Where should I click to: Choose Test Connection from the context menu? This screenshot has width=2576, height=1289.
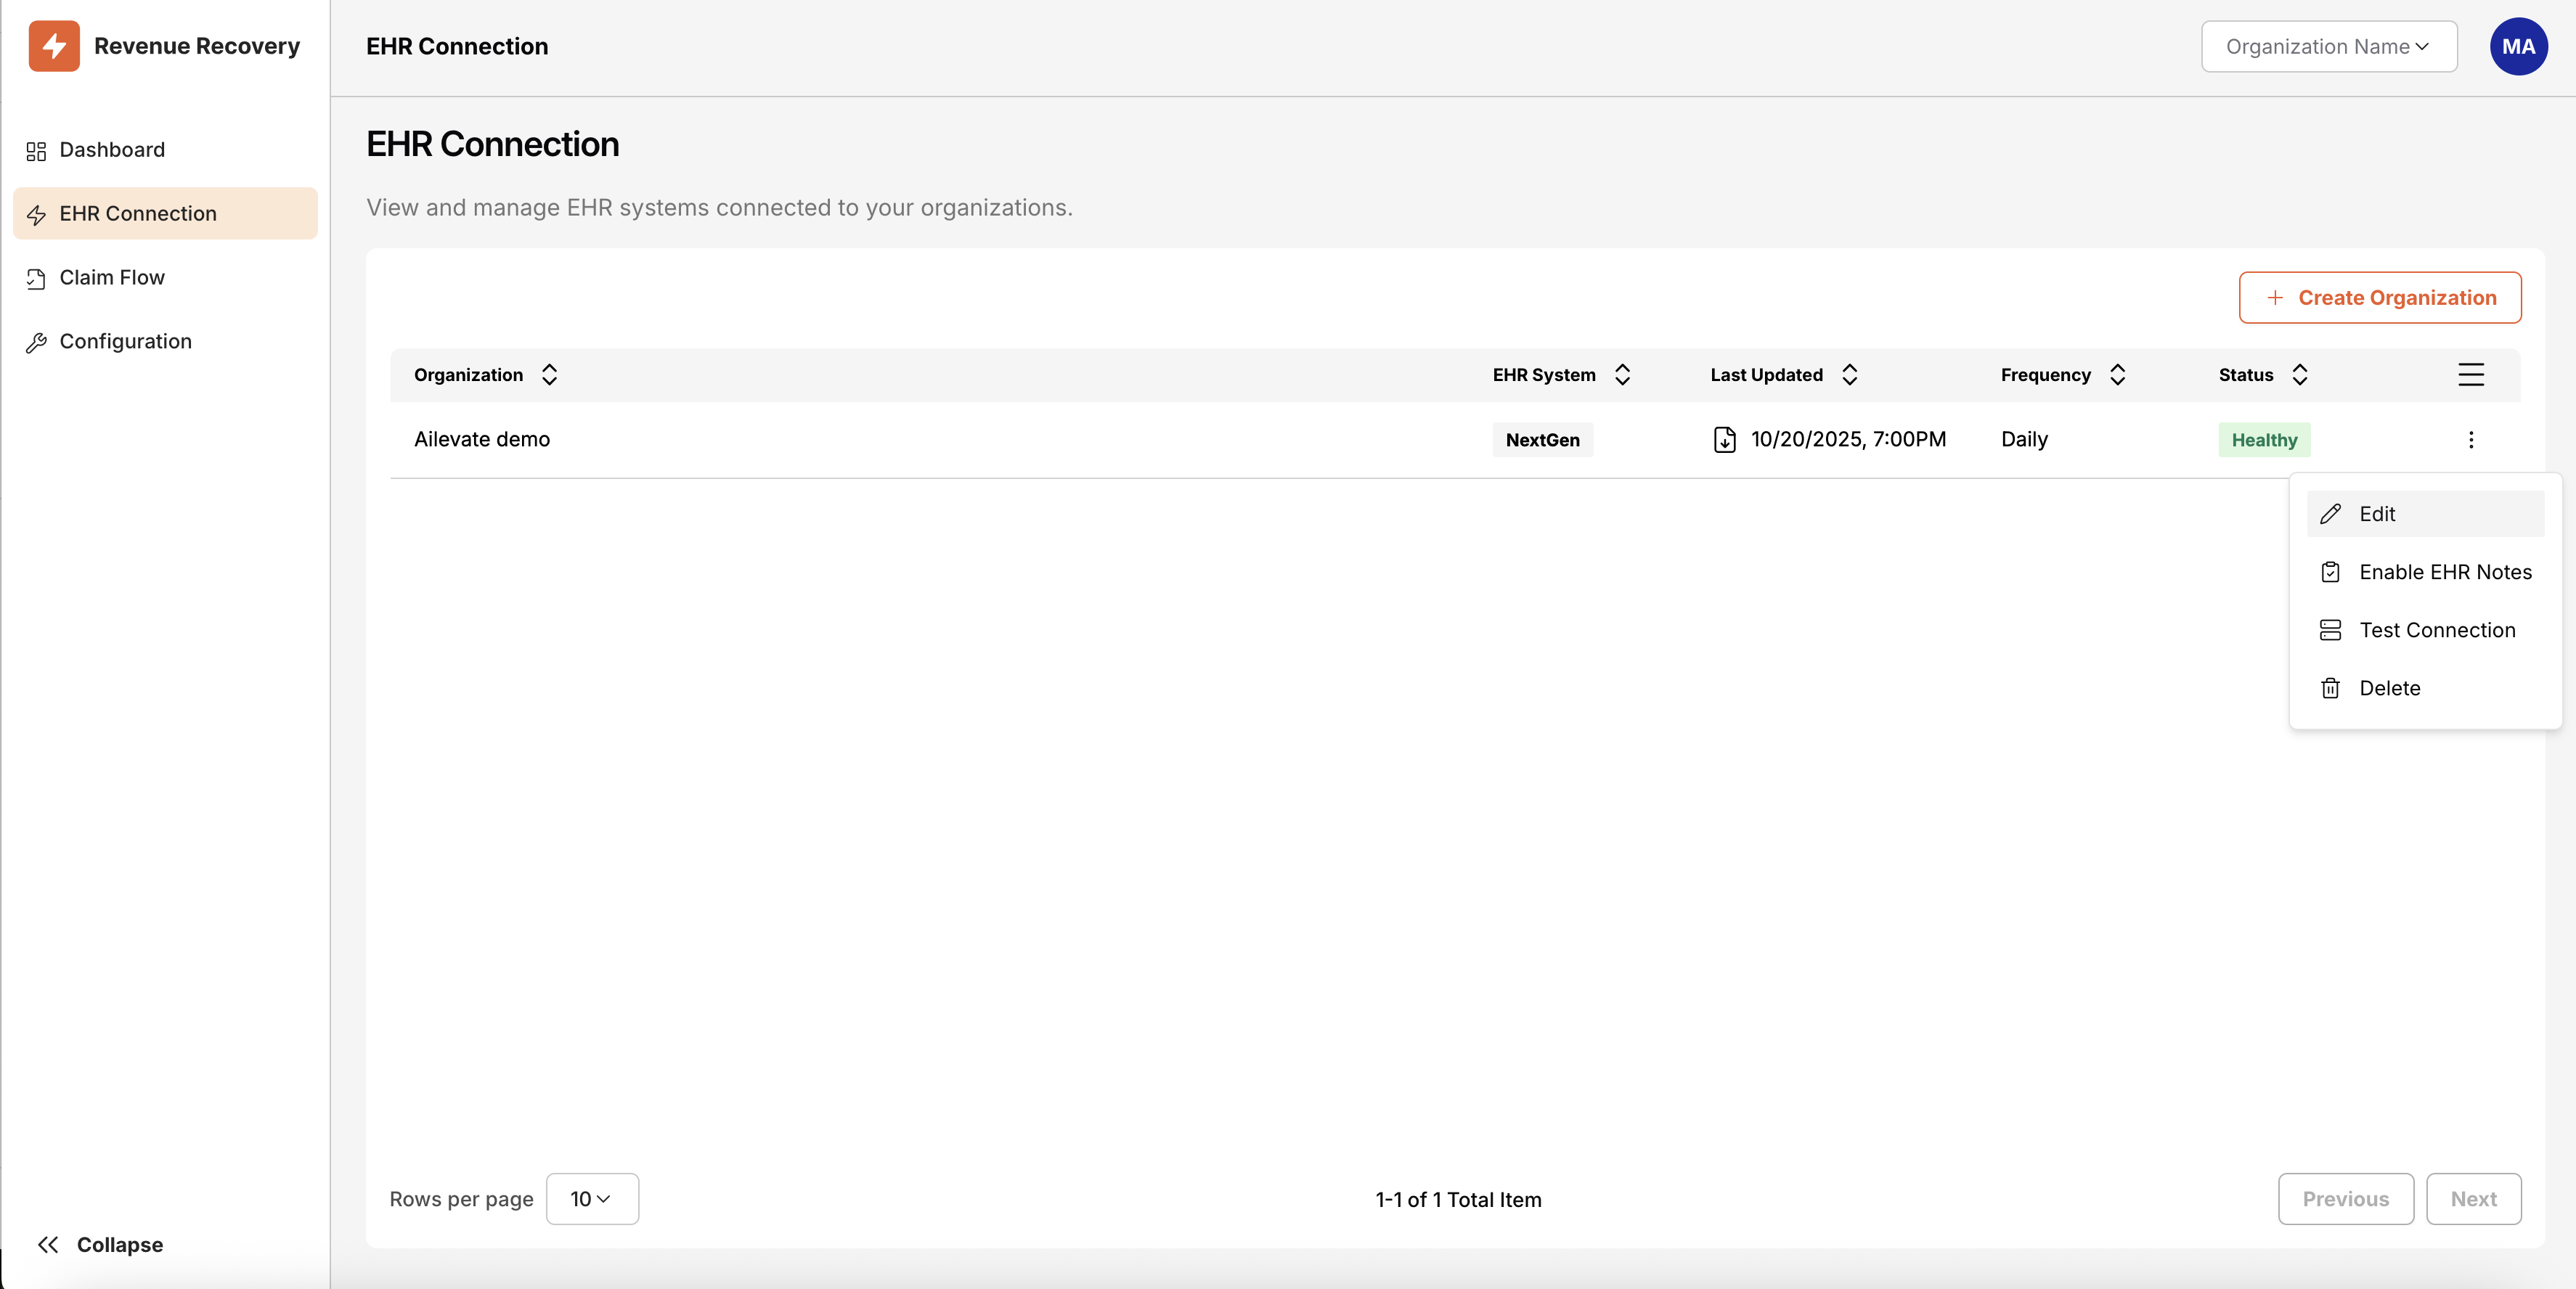2436,630
